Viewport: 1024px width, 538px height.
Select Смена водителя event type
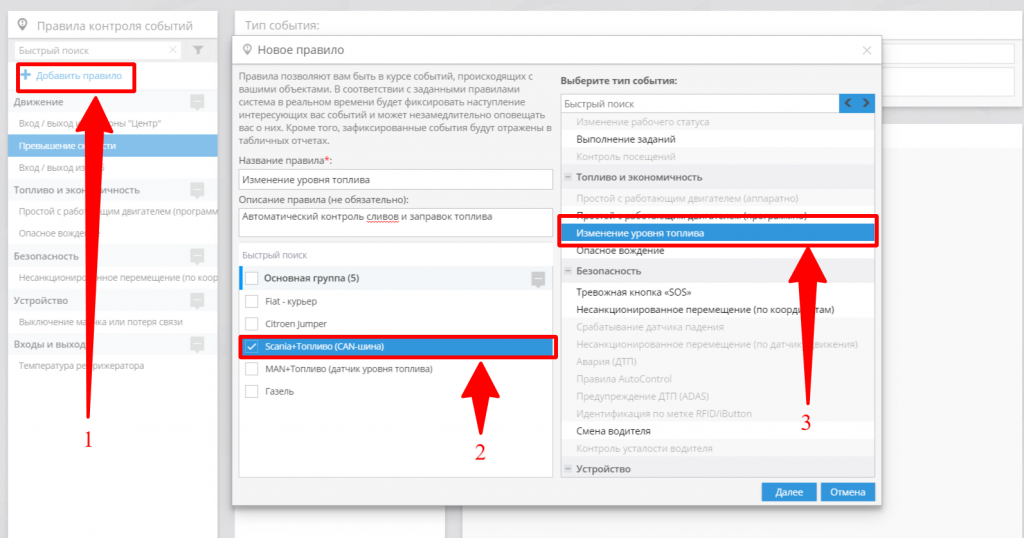[613, 431]
